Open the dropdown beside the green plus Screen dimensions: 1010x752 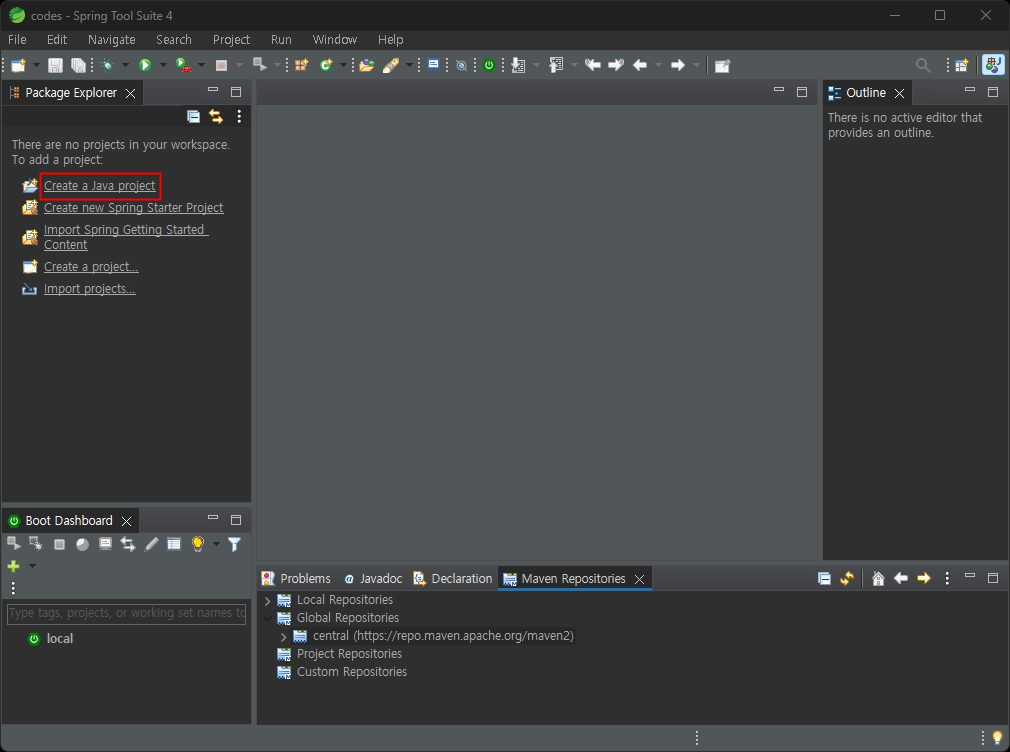click(32, 566)
